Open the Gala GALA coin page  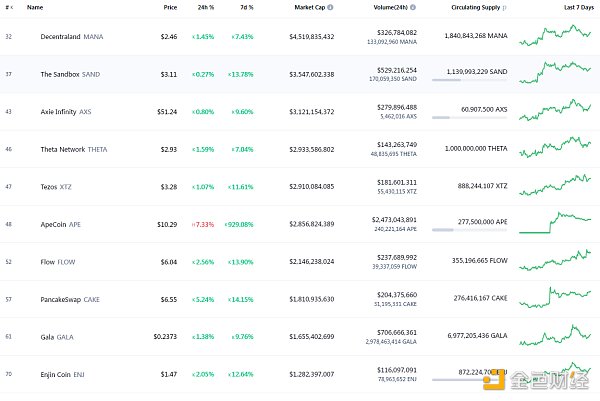45,335
